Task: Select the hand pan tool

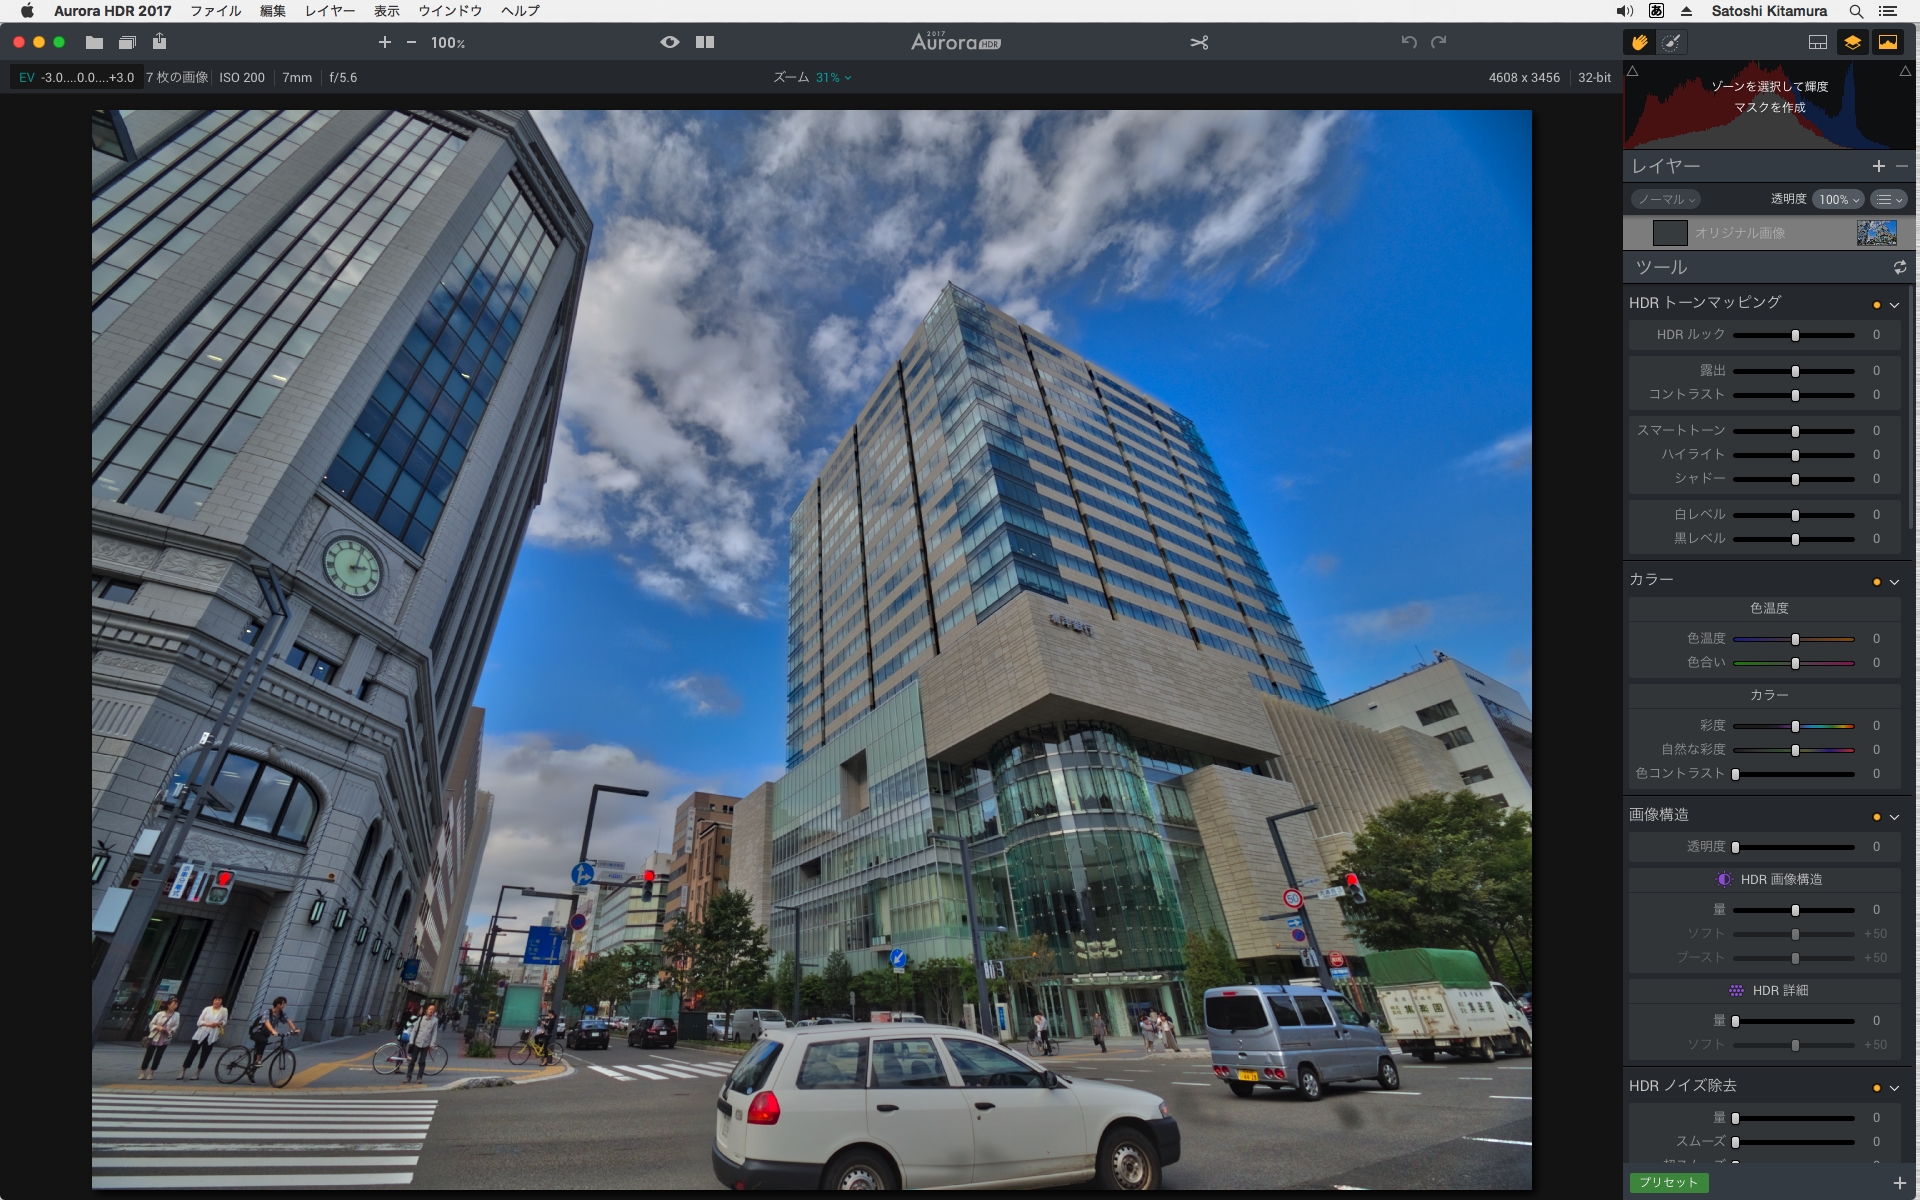Action: tap(1639, 42)
